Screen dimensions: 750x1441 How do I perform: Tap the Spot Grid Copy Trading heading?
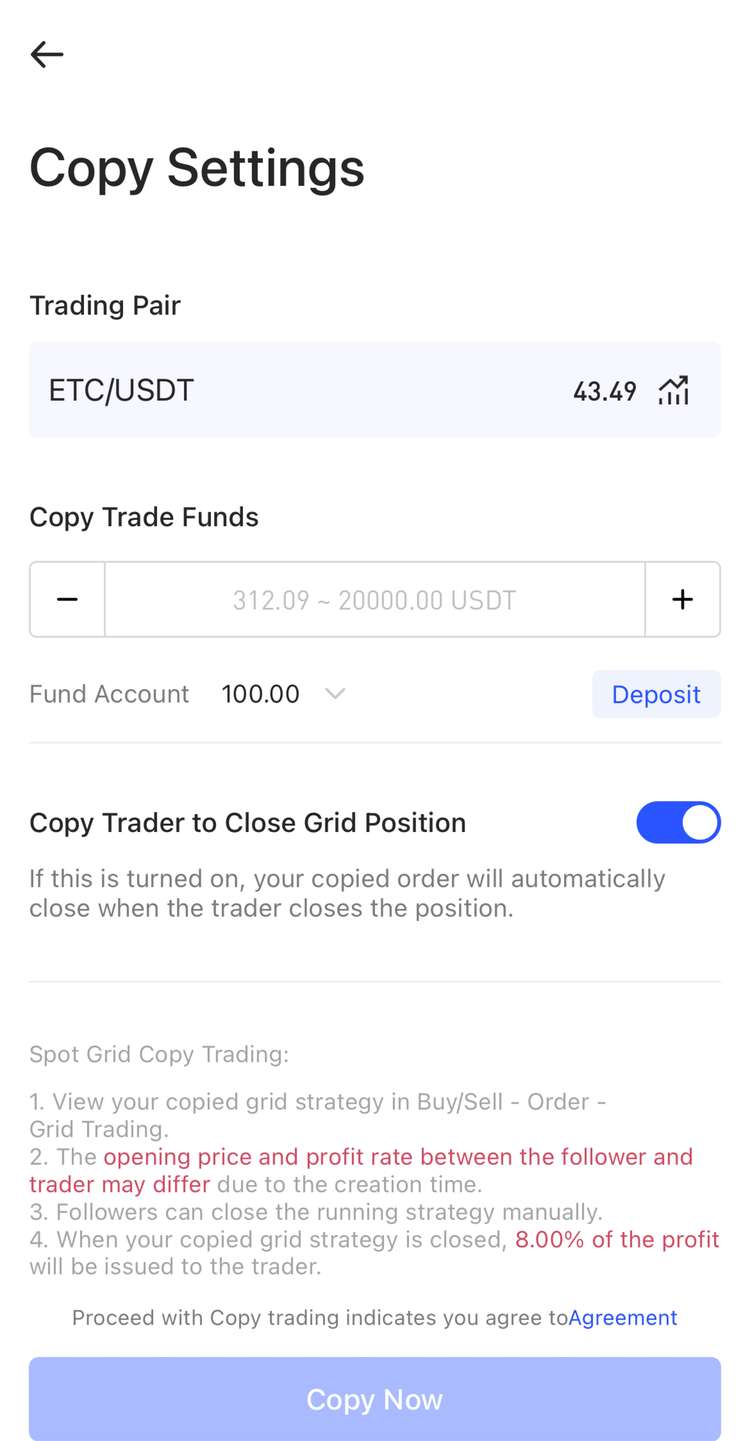159,1054
